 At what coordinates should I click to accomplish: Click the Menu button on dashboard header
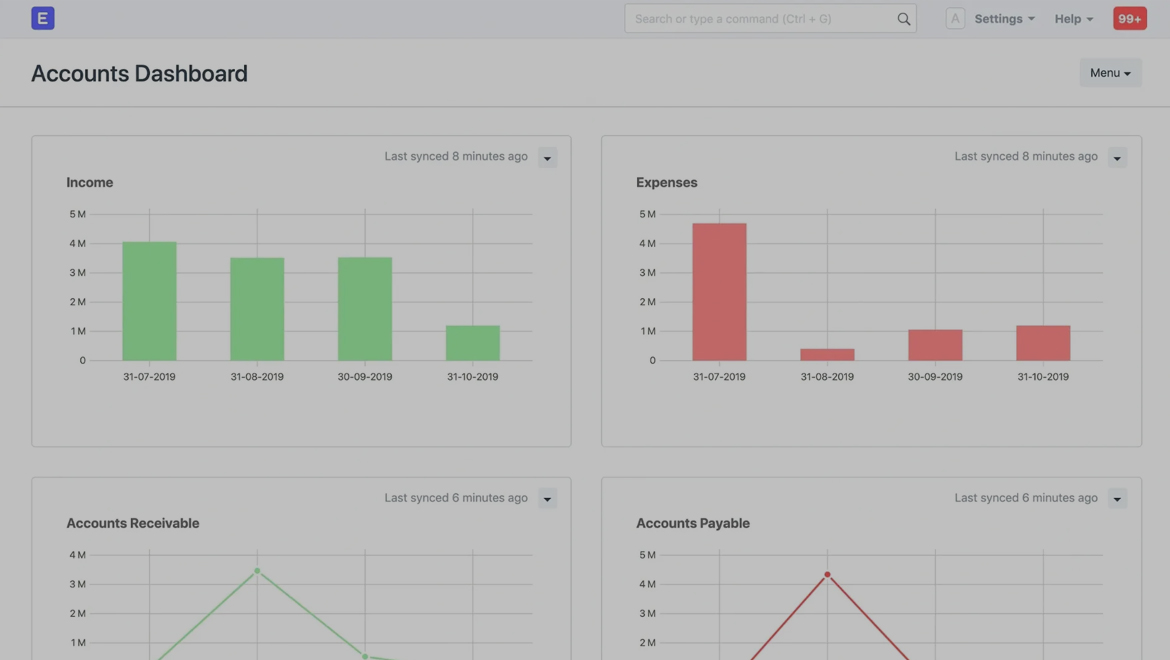(x=1110, y=73)
